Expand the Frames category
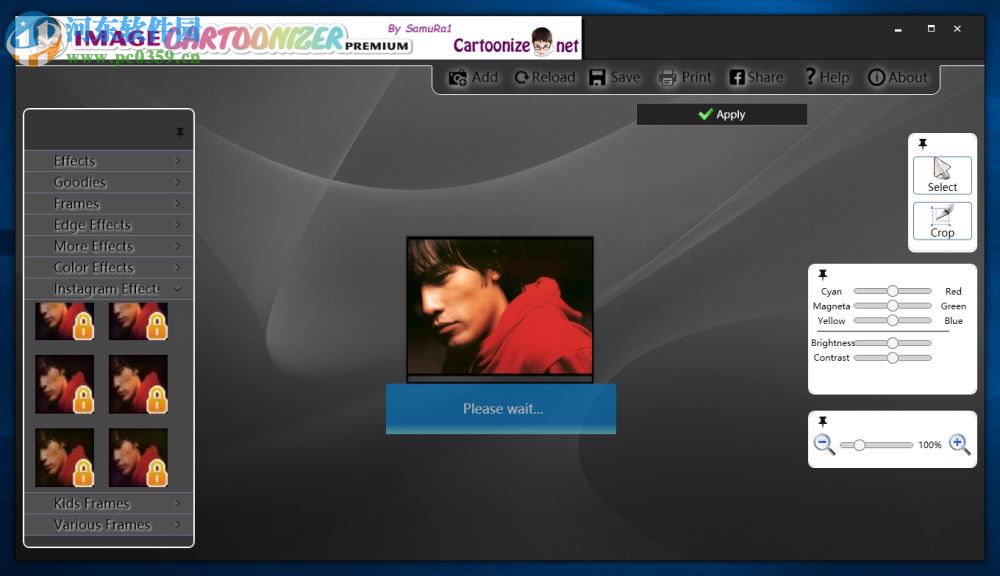This screenshot has height=576, width=1000. [109, 203]
